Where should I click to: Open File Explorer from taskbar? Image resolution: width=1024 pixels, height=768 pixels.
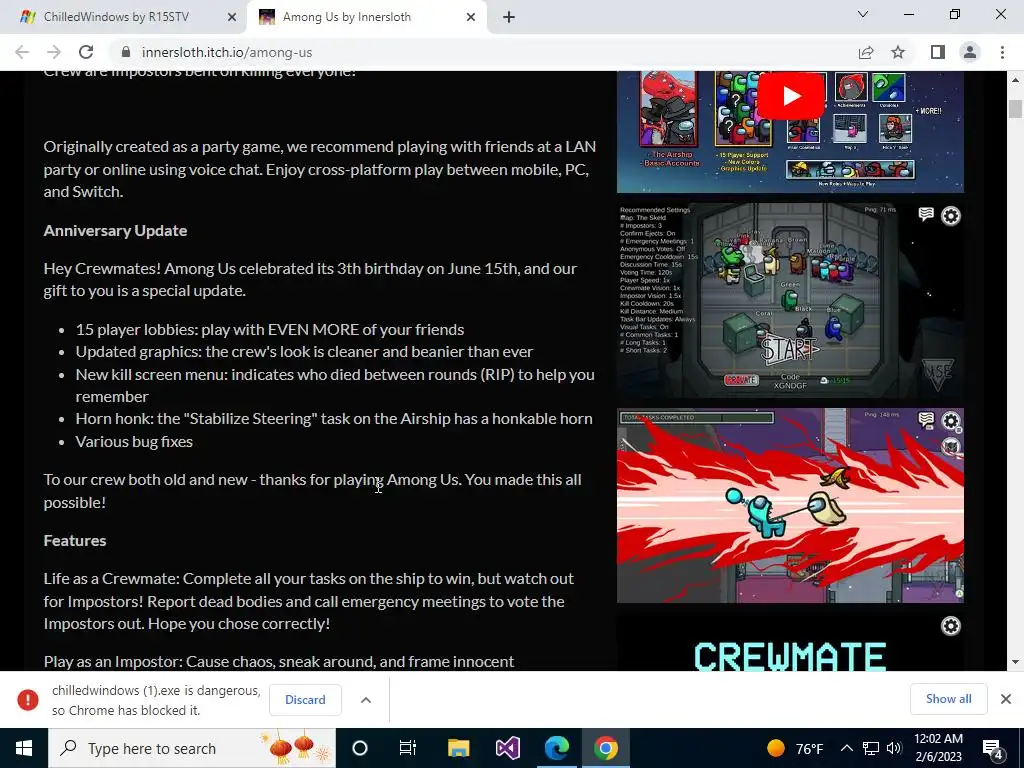(458, 748)
